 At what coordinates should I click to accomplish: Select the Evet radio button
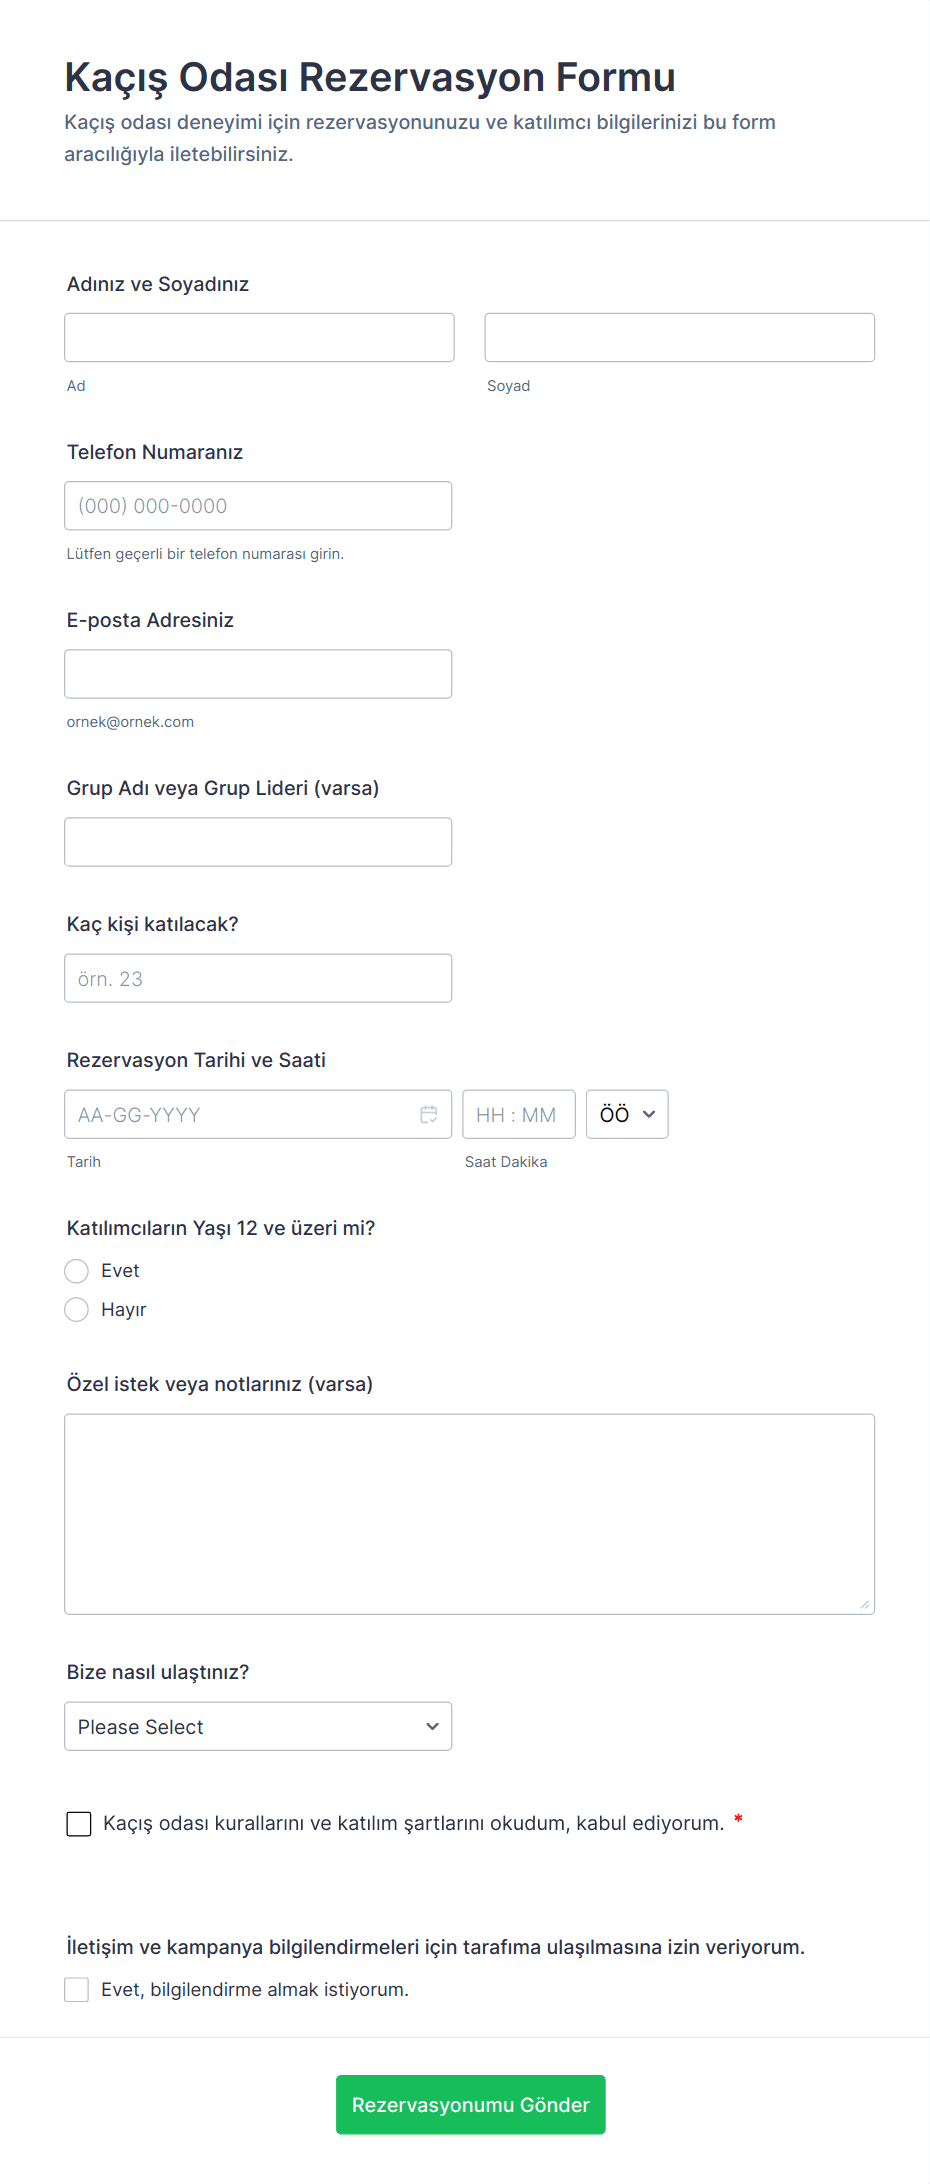point(77,1271)
